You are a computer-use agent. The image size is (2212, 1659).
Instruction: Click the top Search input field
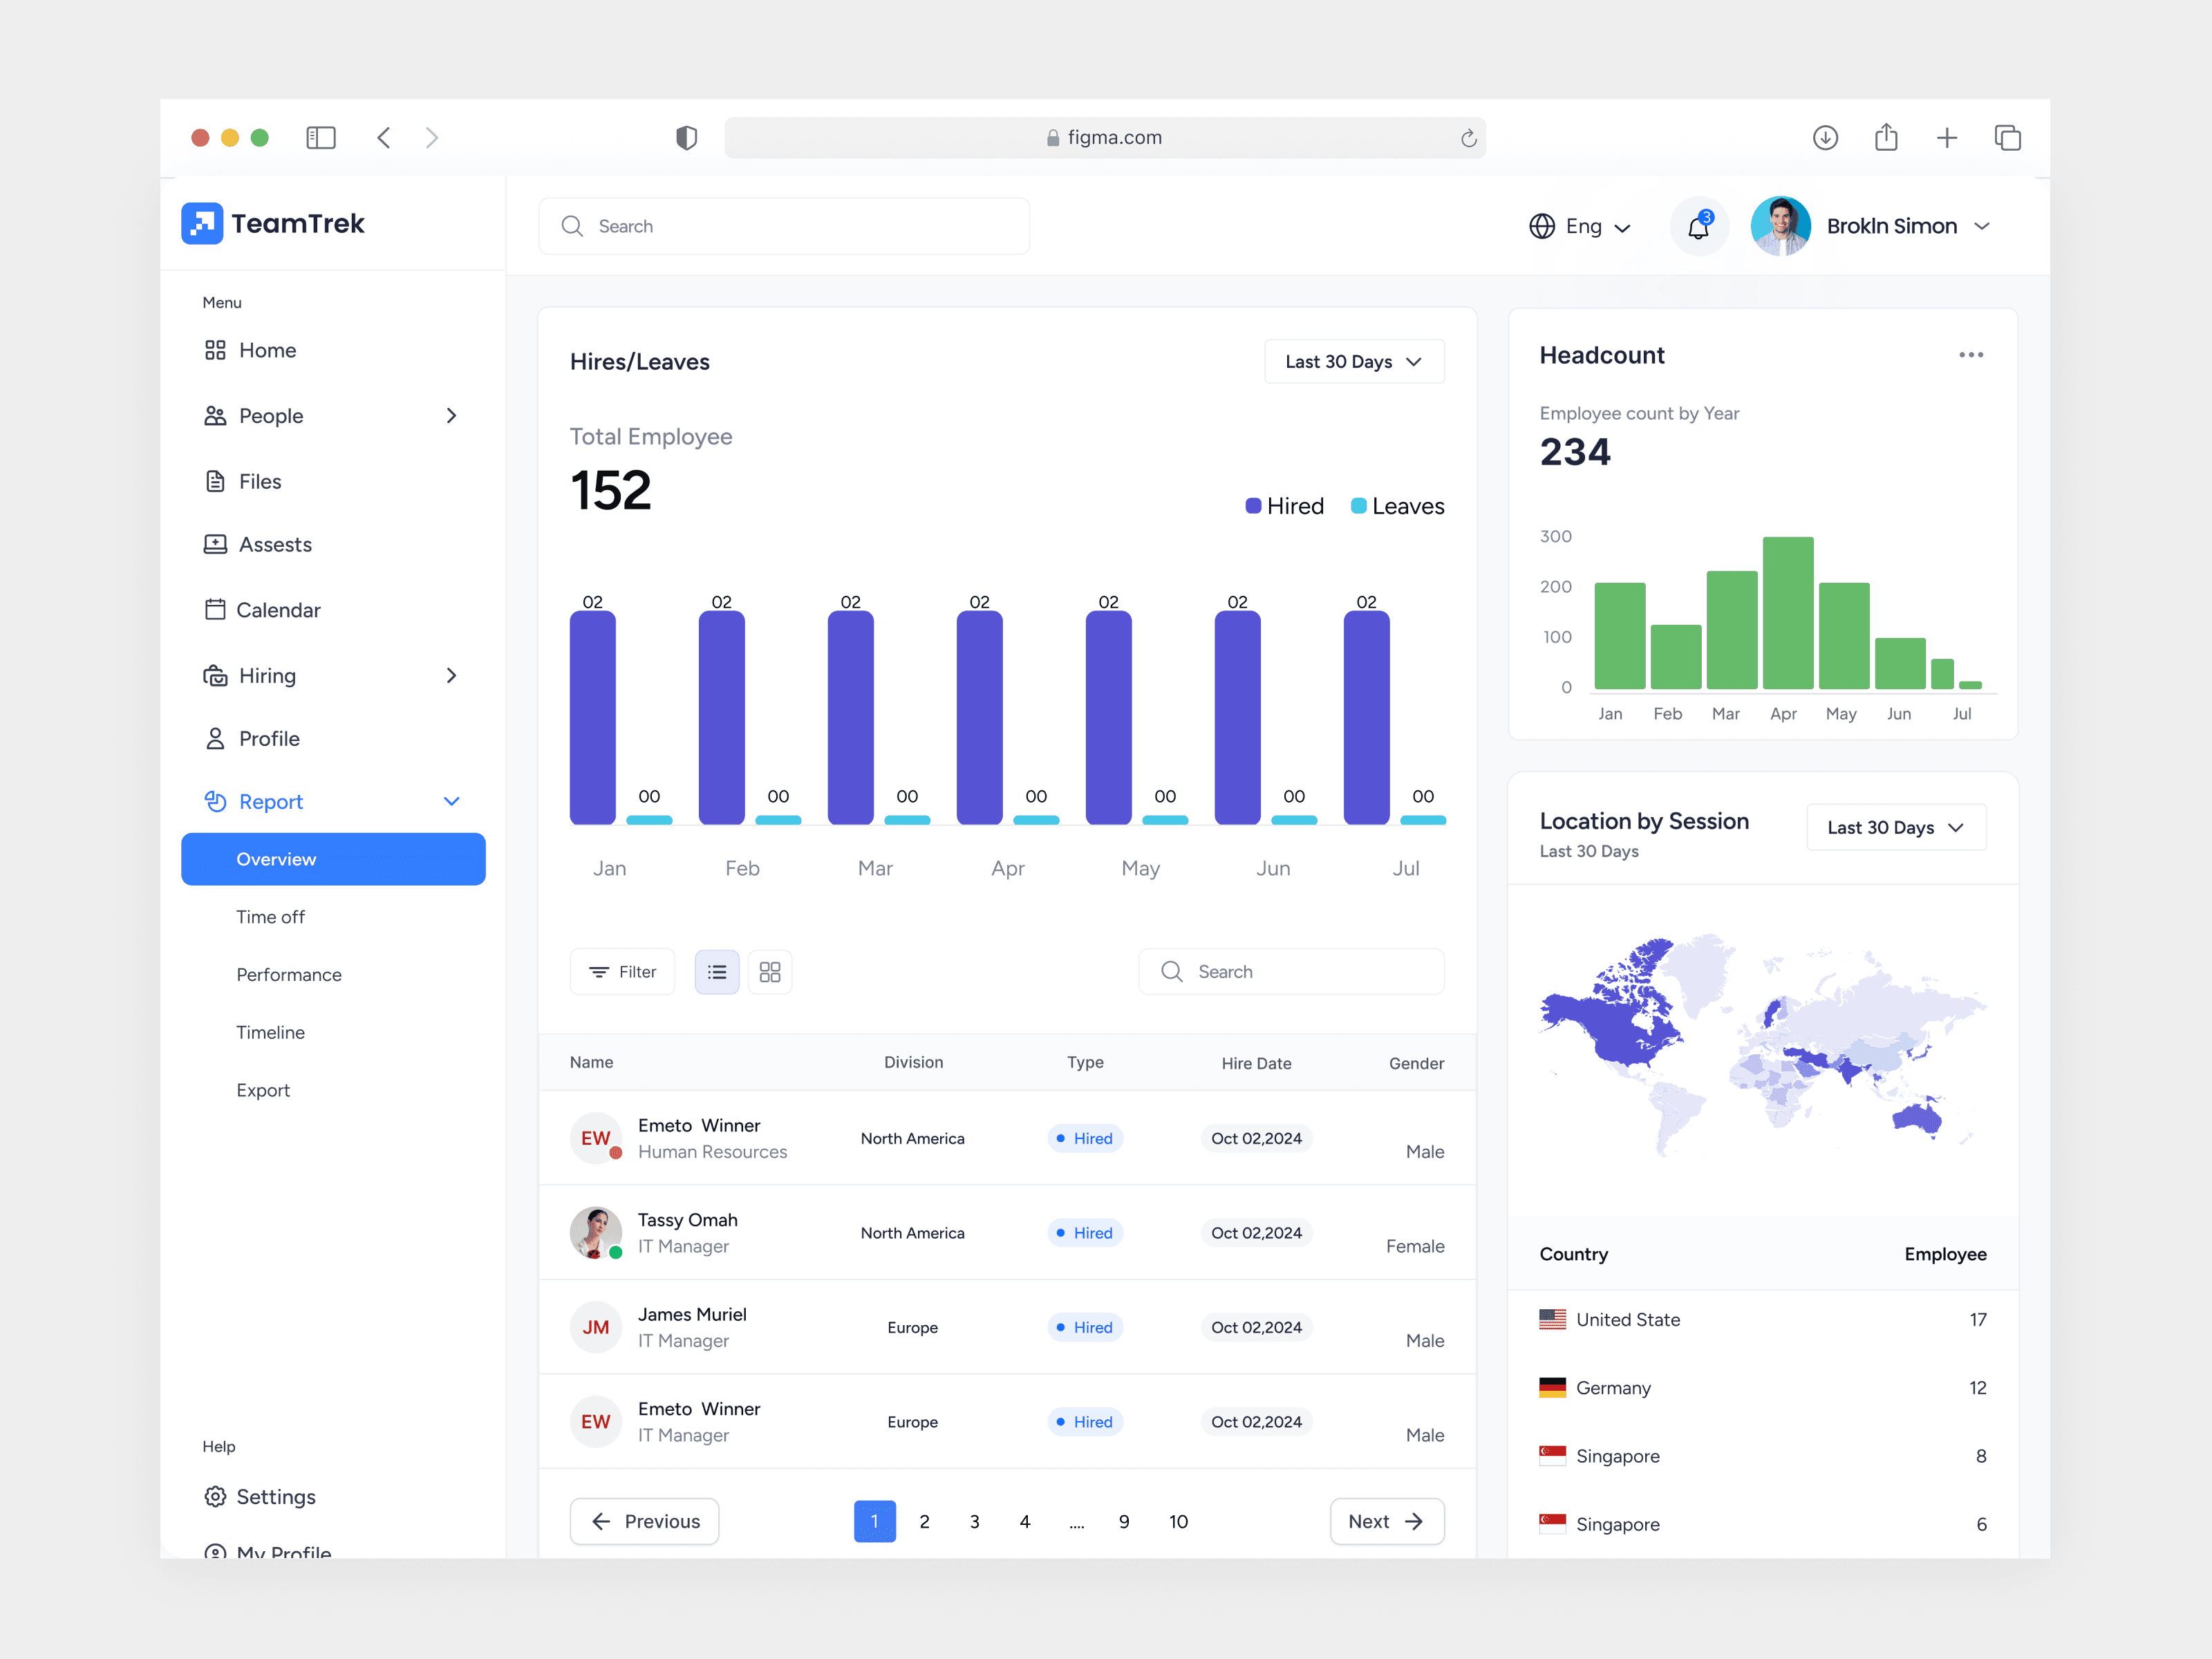click(784, 226)
